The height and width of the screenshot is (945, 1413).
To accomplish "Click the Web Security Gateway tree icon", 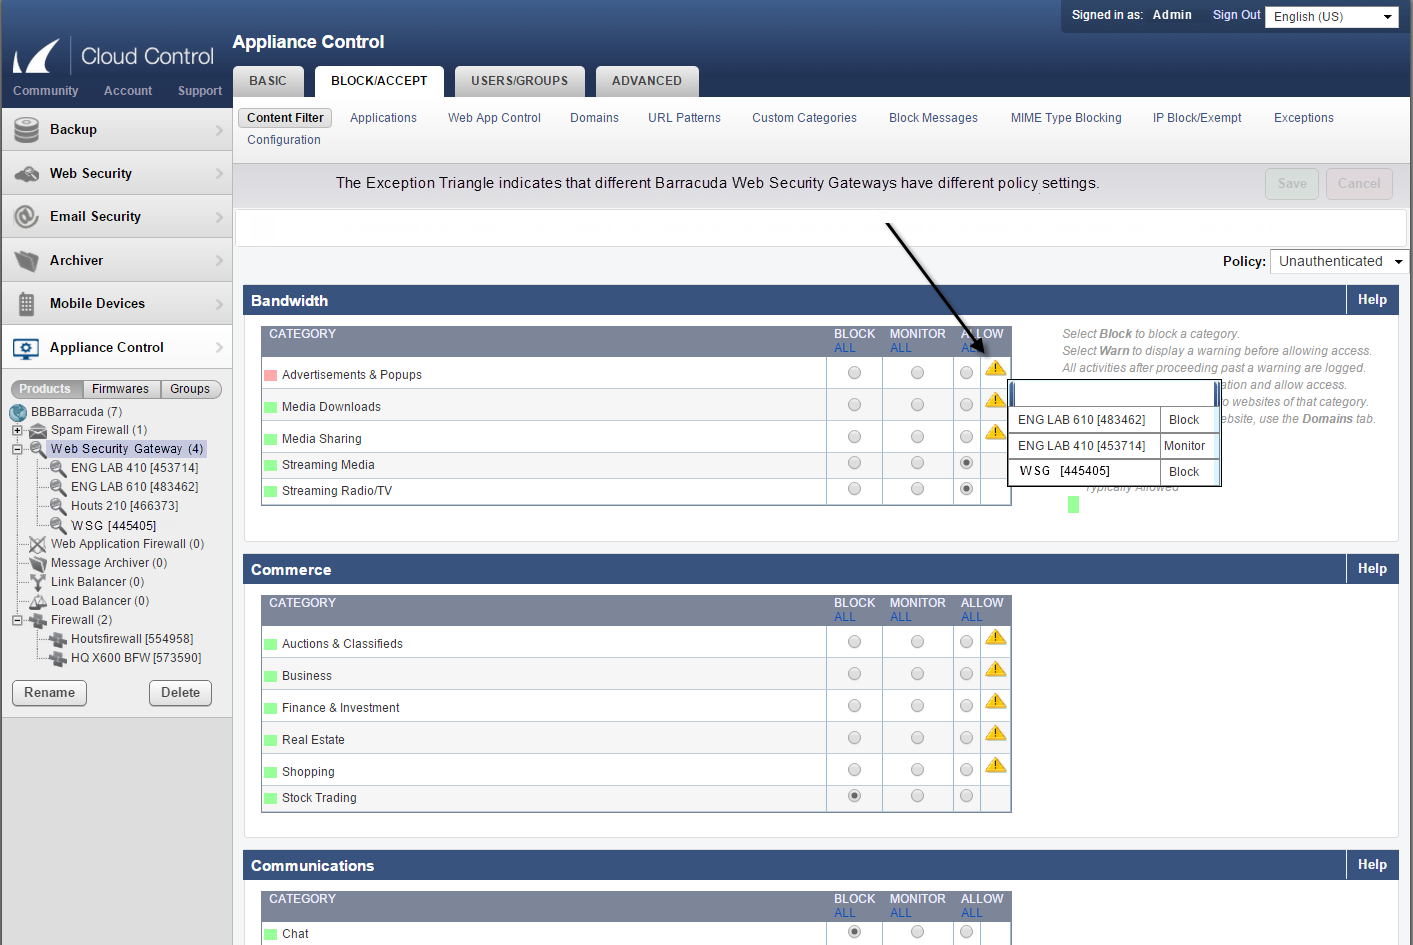I will tap(38, 449).
